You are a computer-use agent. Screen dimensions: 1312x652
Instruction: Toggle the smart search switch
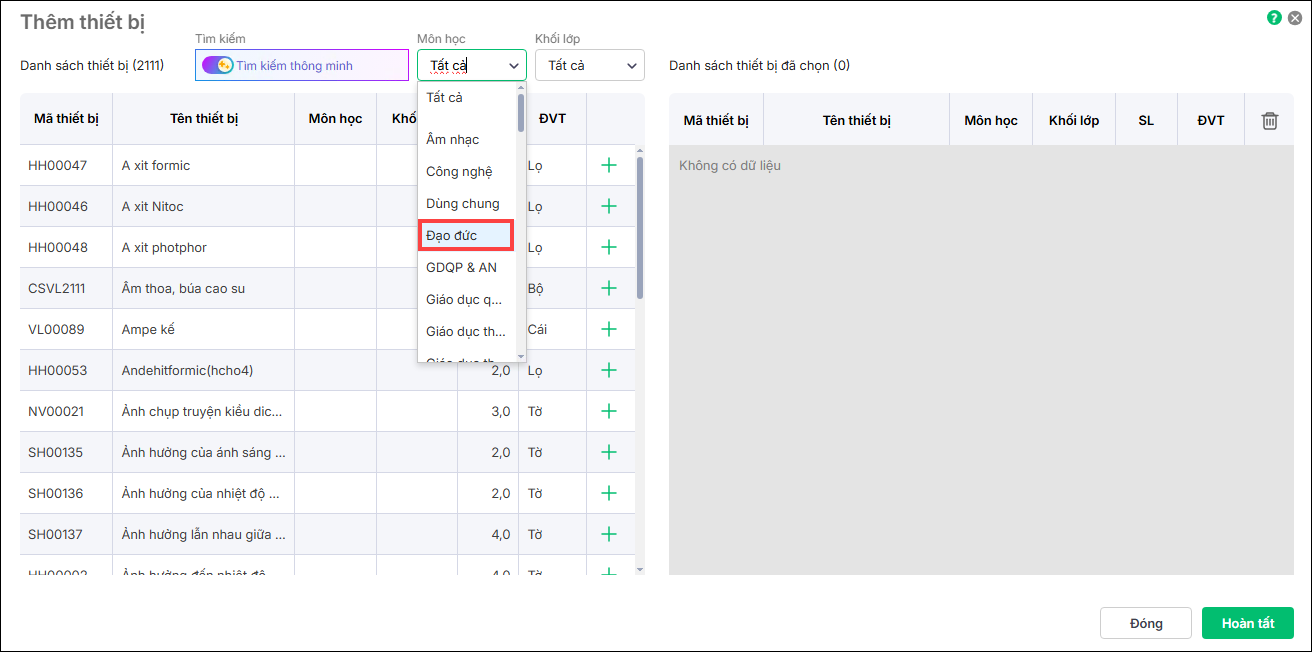[217, 65]
